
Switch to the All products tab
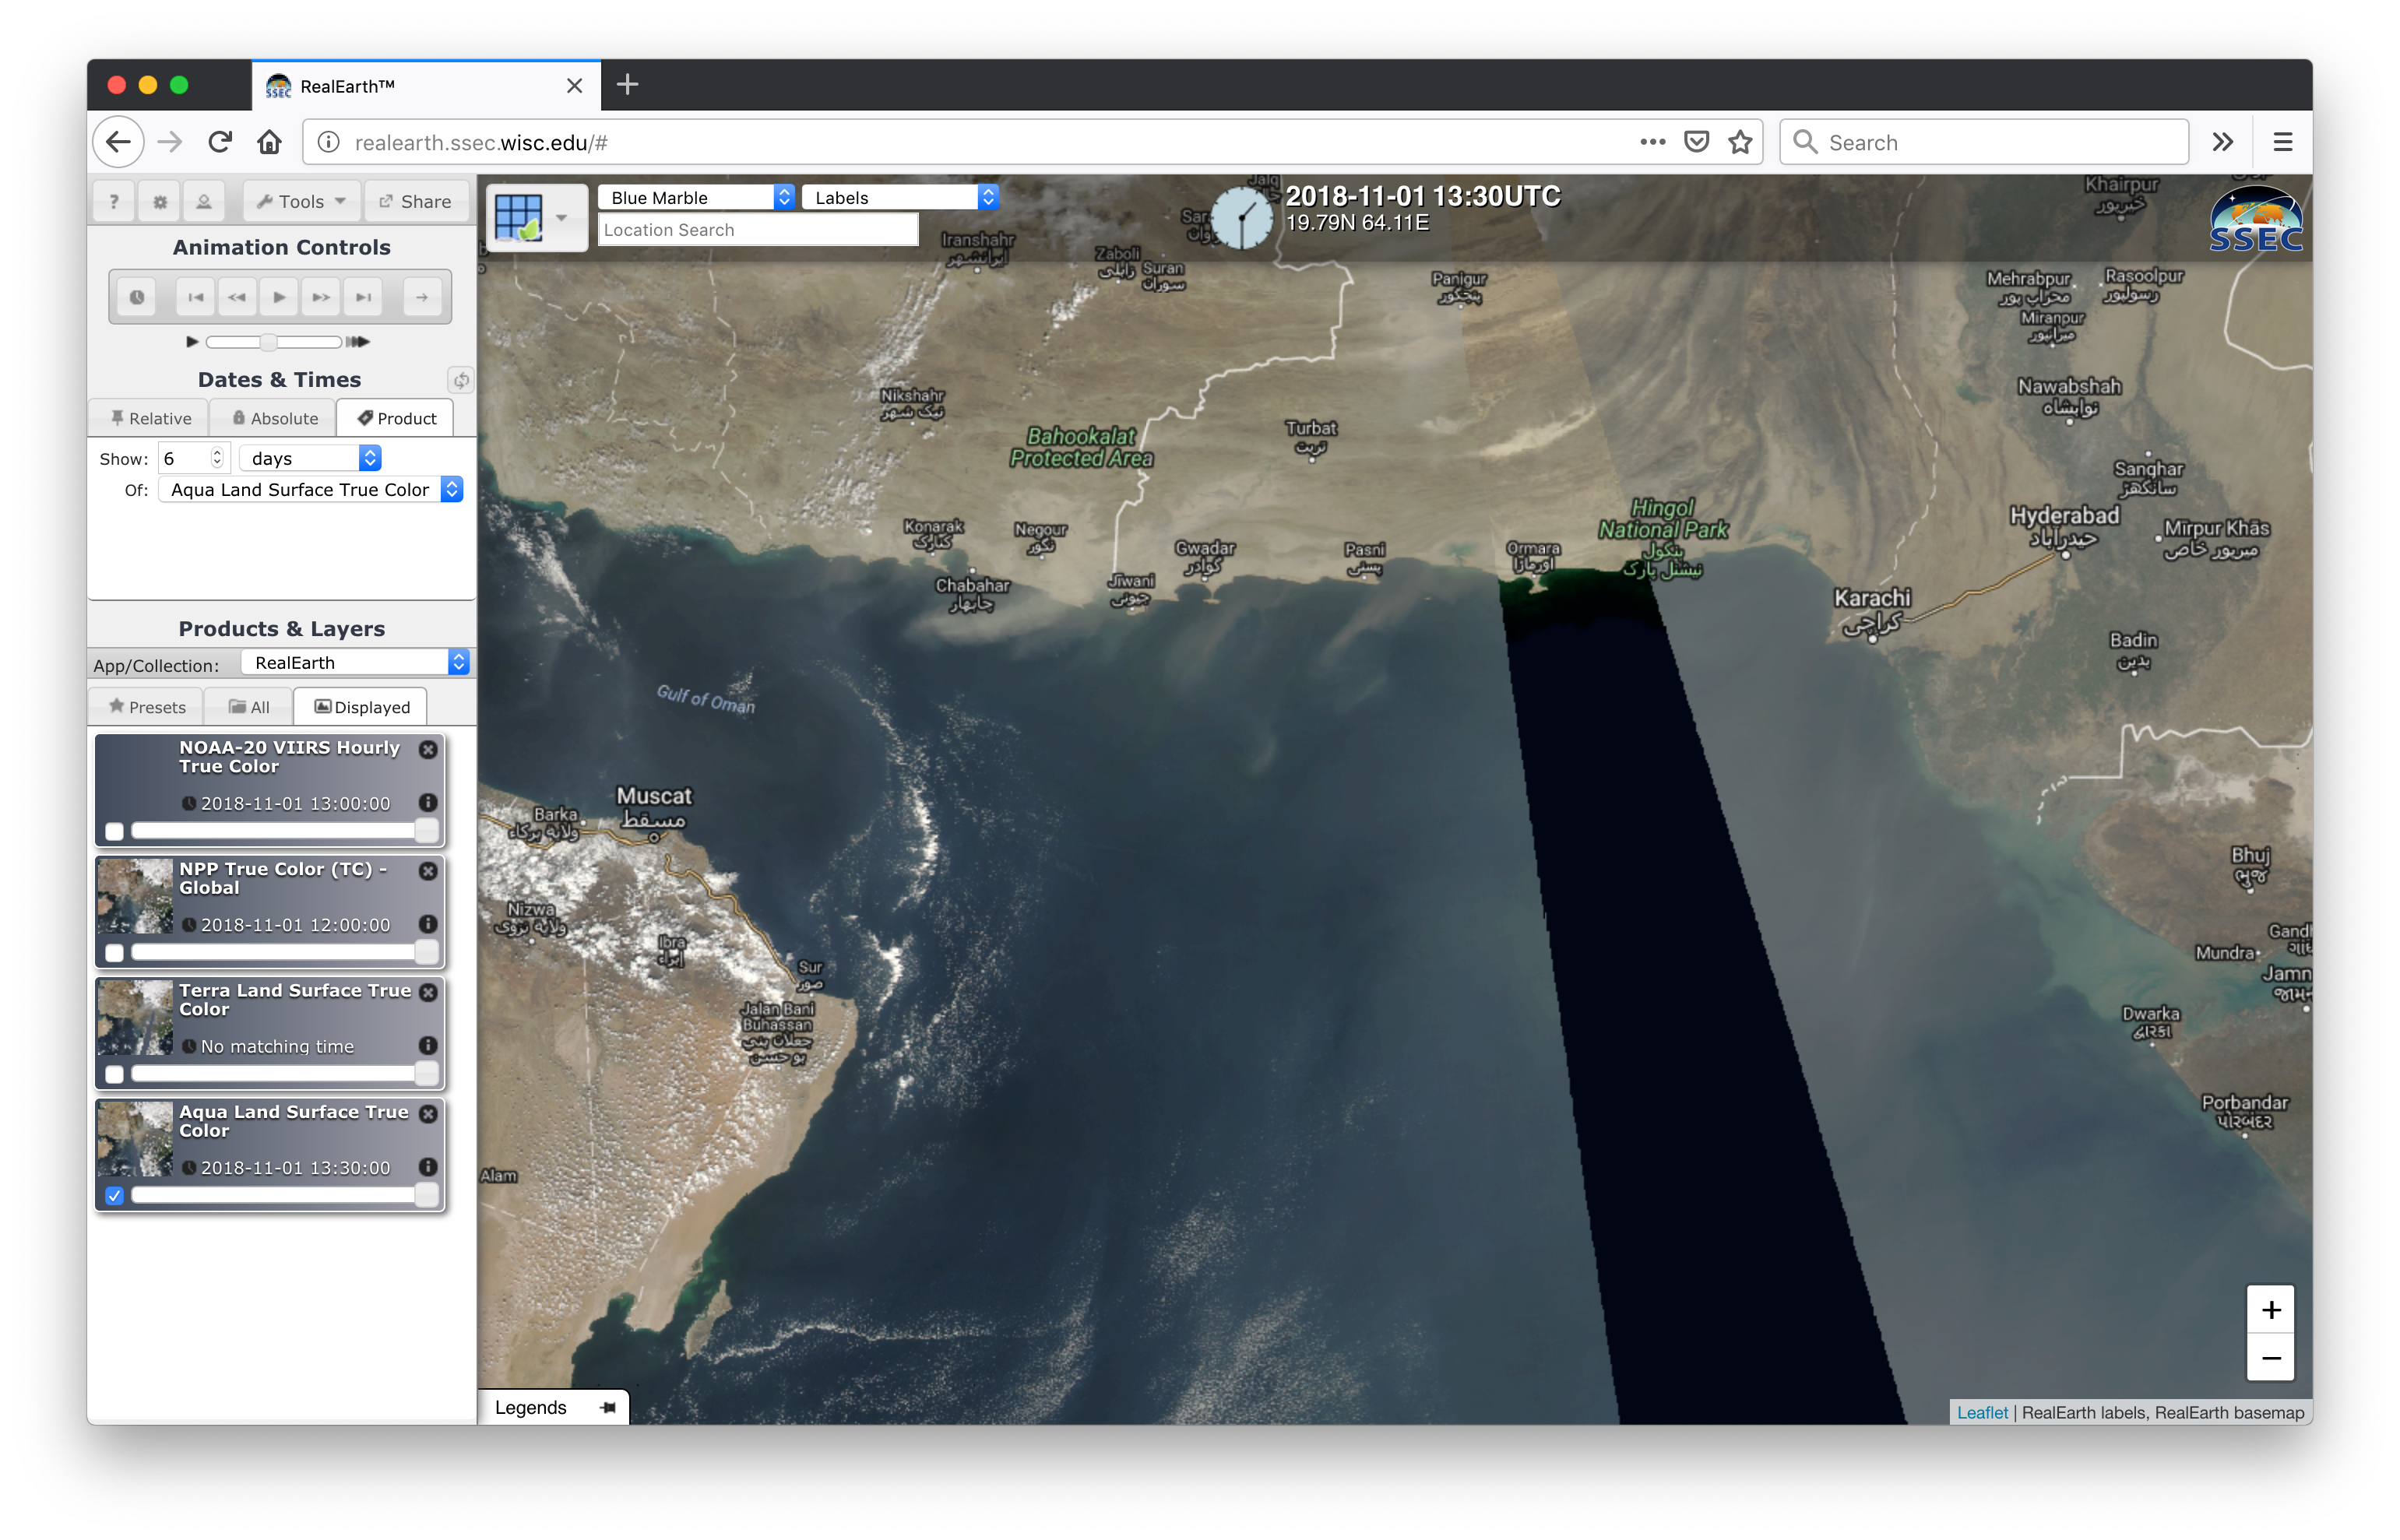coord(249,707)
